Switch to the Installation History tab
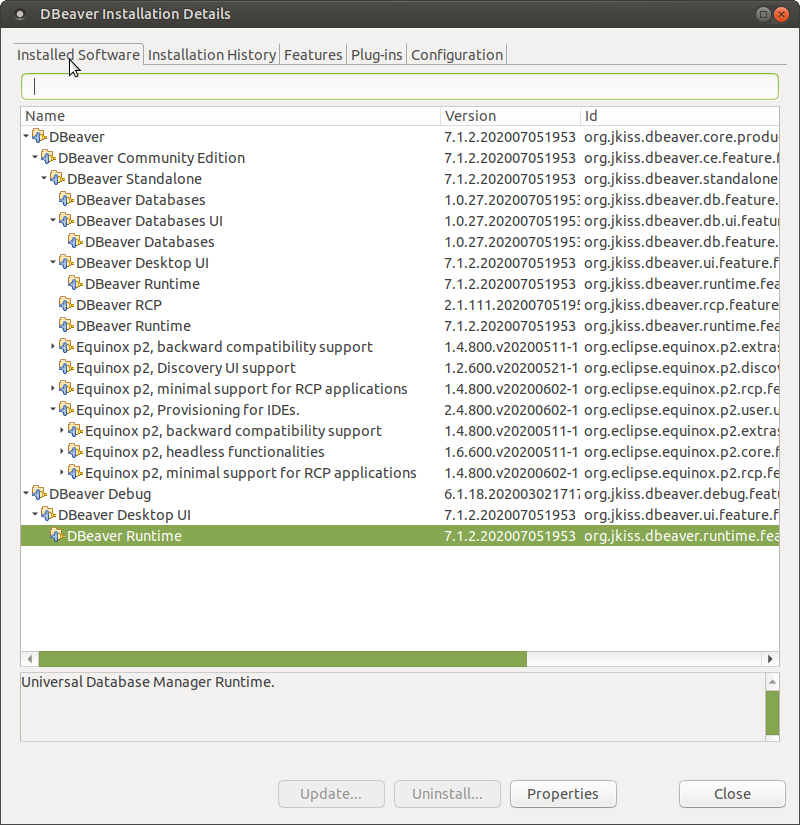Screen dimensions: 800x825 pyautogui.click(x=211, y=55)
